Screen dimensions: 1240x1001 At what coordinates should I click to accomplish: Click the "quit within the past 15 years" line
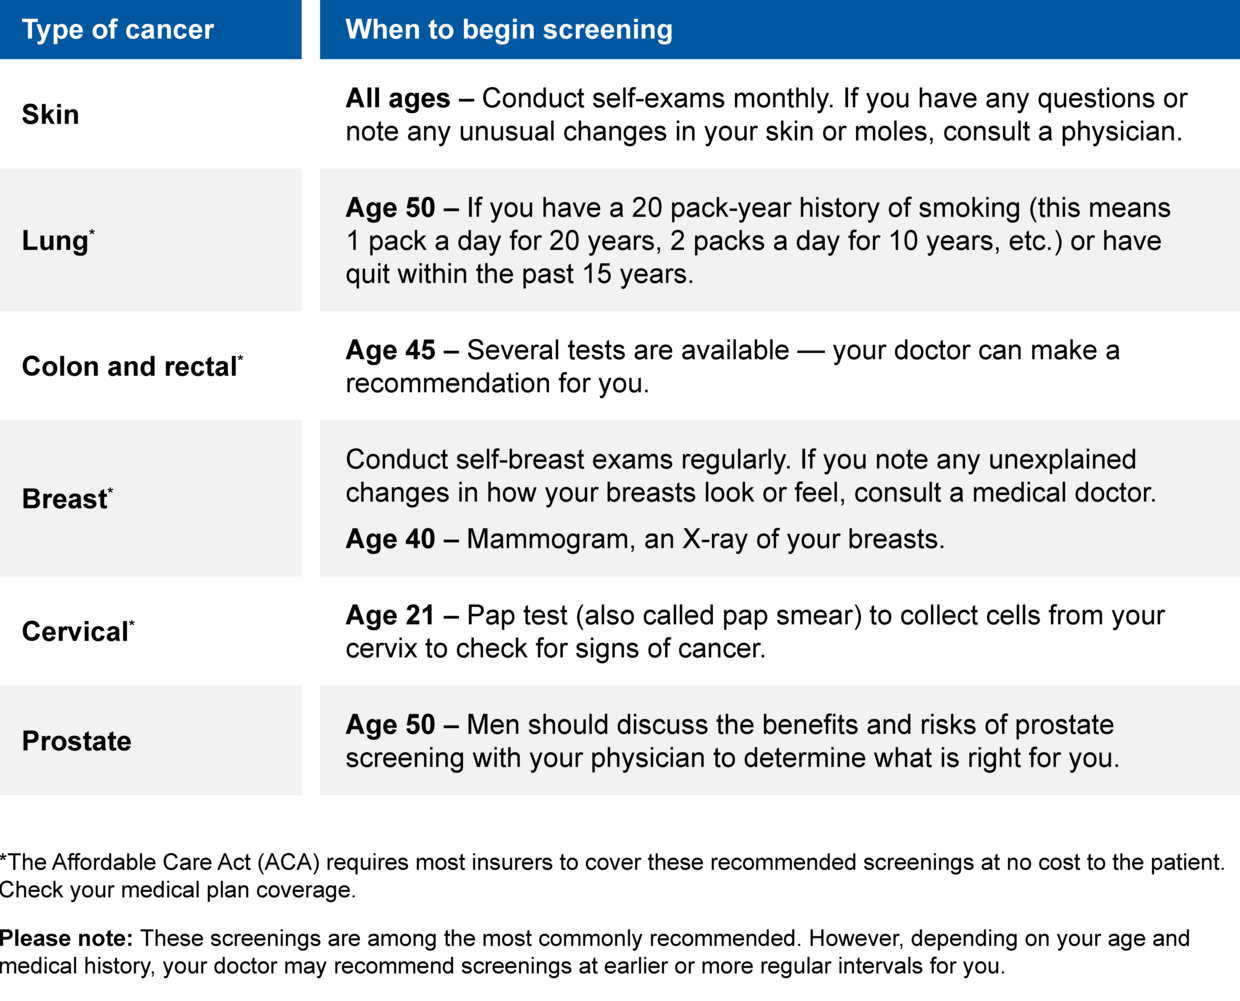pos(519,275)
